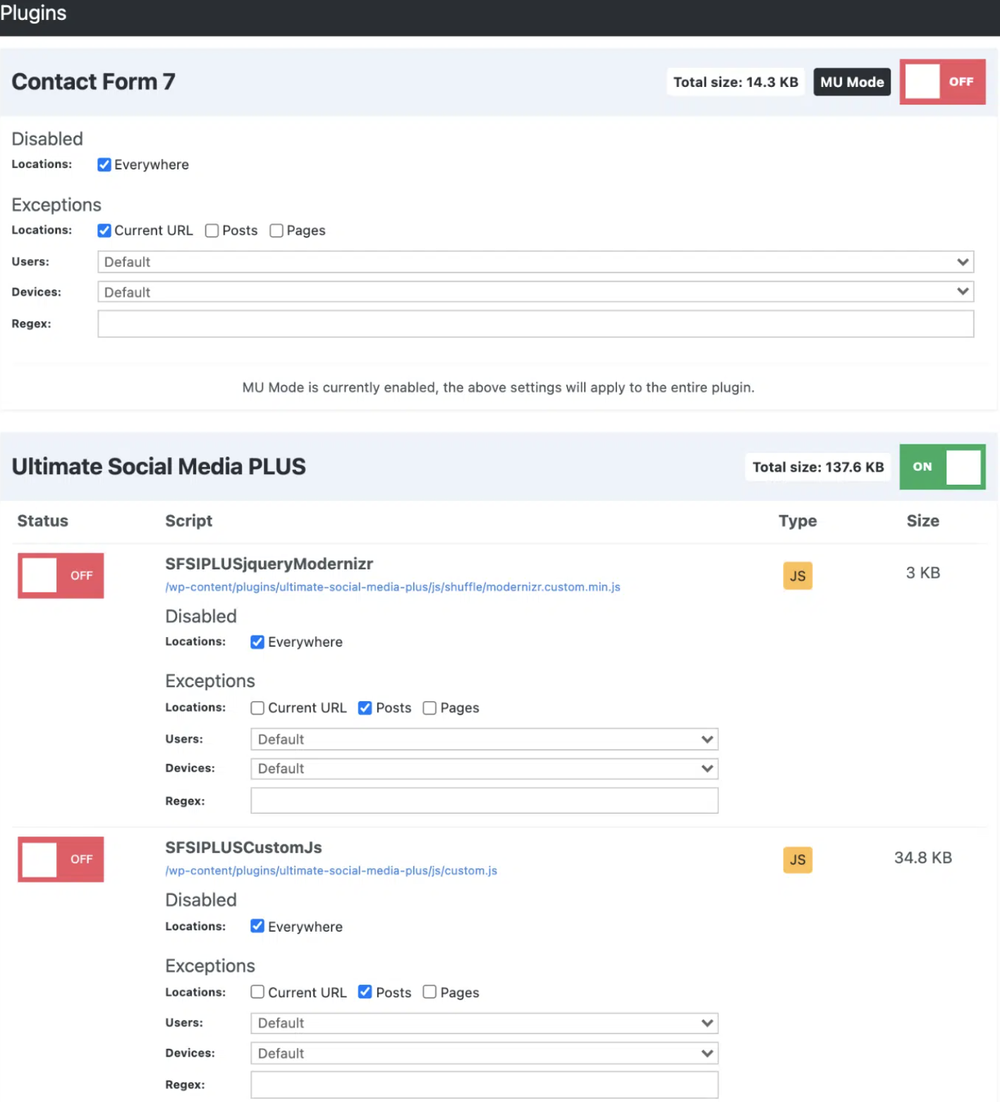Screen dimensions: 1000x1102
Task: Check Pages exception for SFSIPLUSjqueryModernizr
Action: [x=429, y=708]
